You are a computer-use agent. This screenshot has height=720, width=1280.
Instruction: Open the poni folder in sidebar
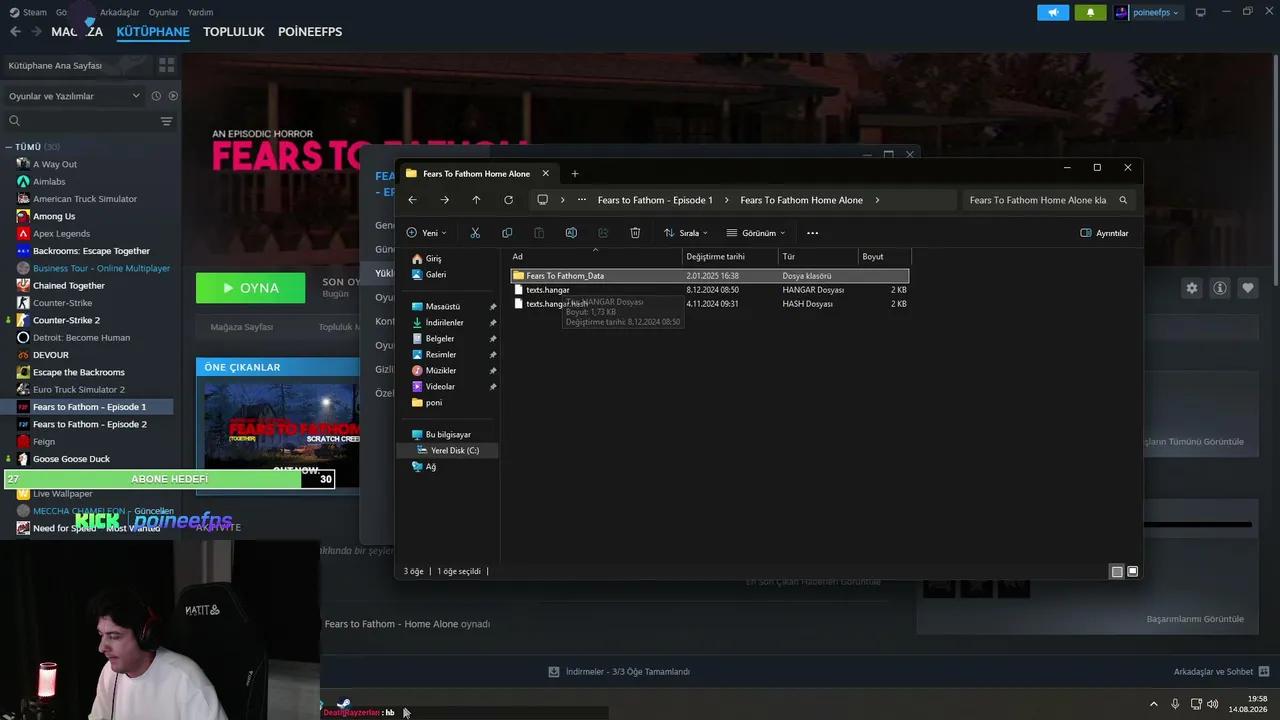coord(427,402)
